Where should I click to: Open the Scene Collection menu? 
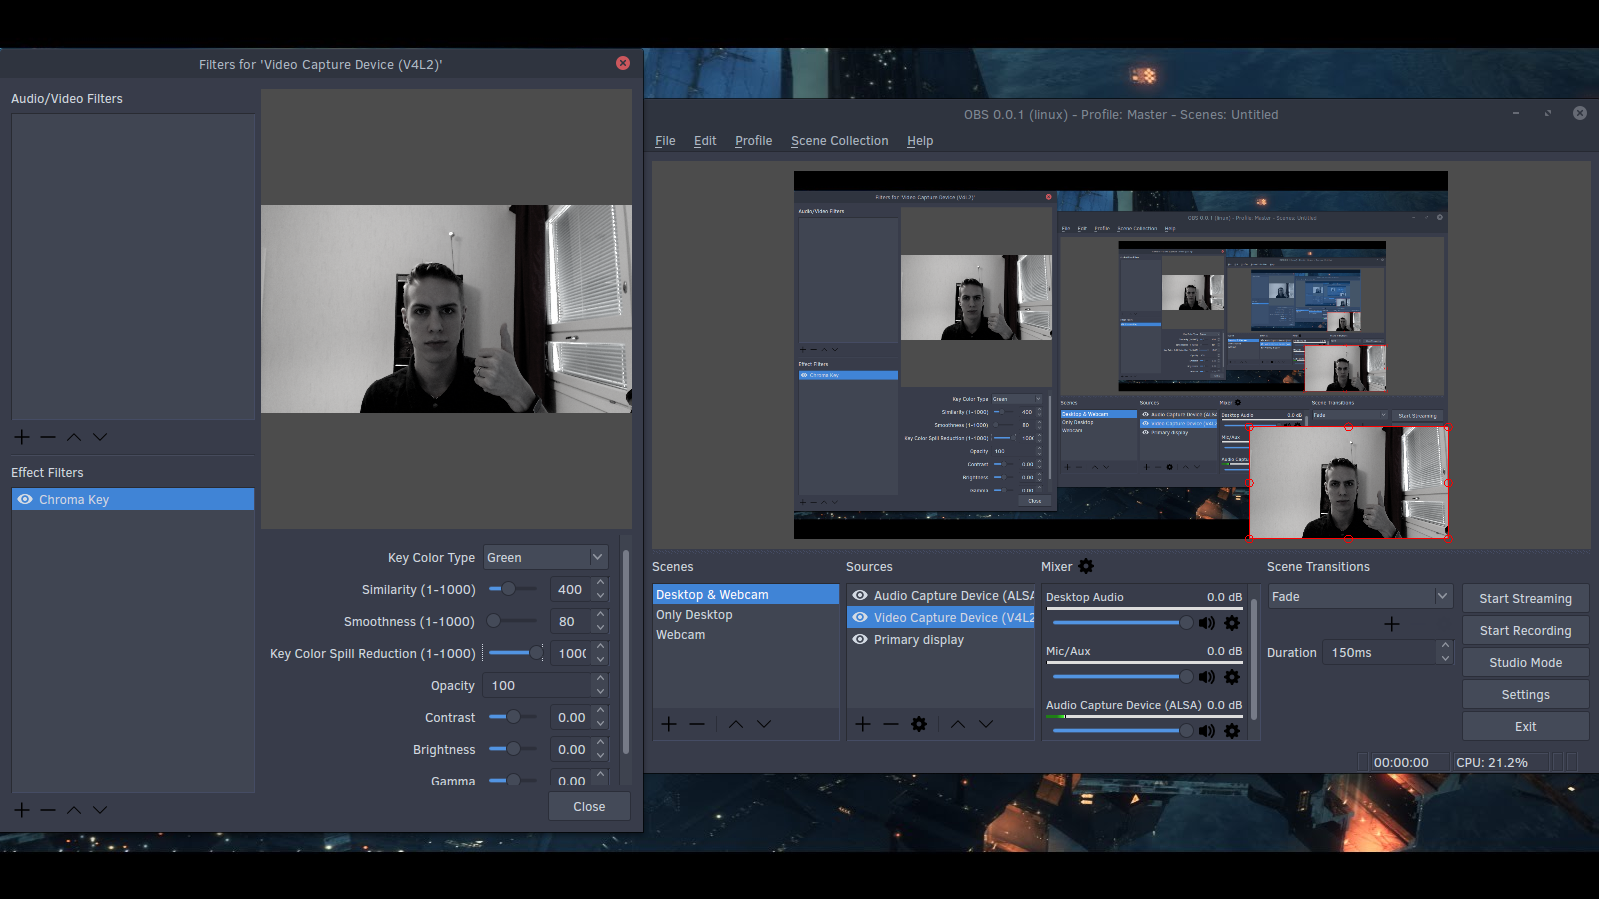click(x=839, y=141)
